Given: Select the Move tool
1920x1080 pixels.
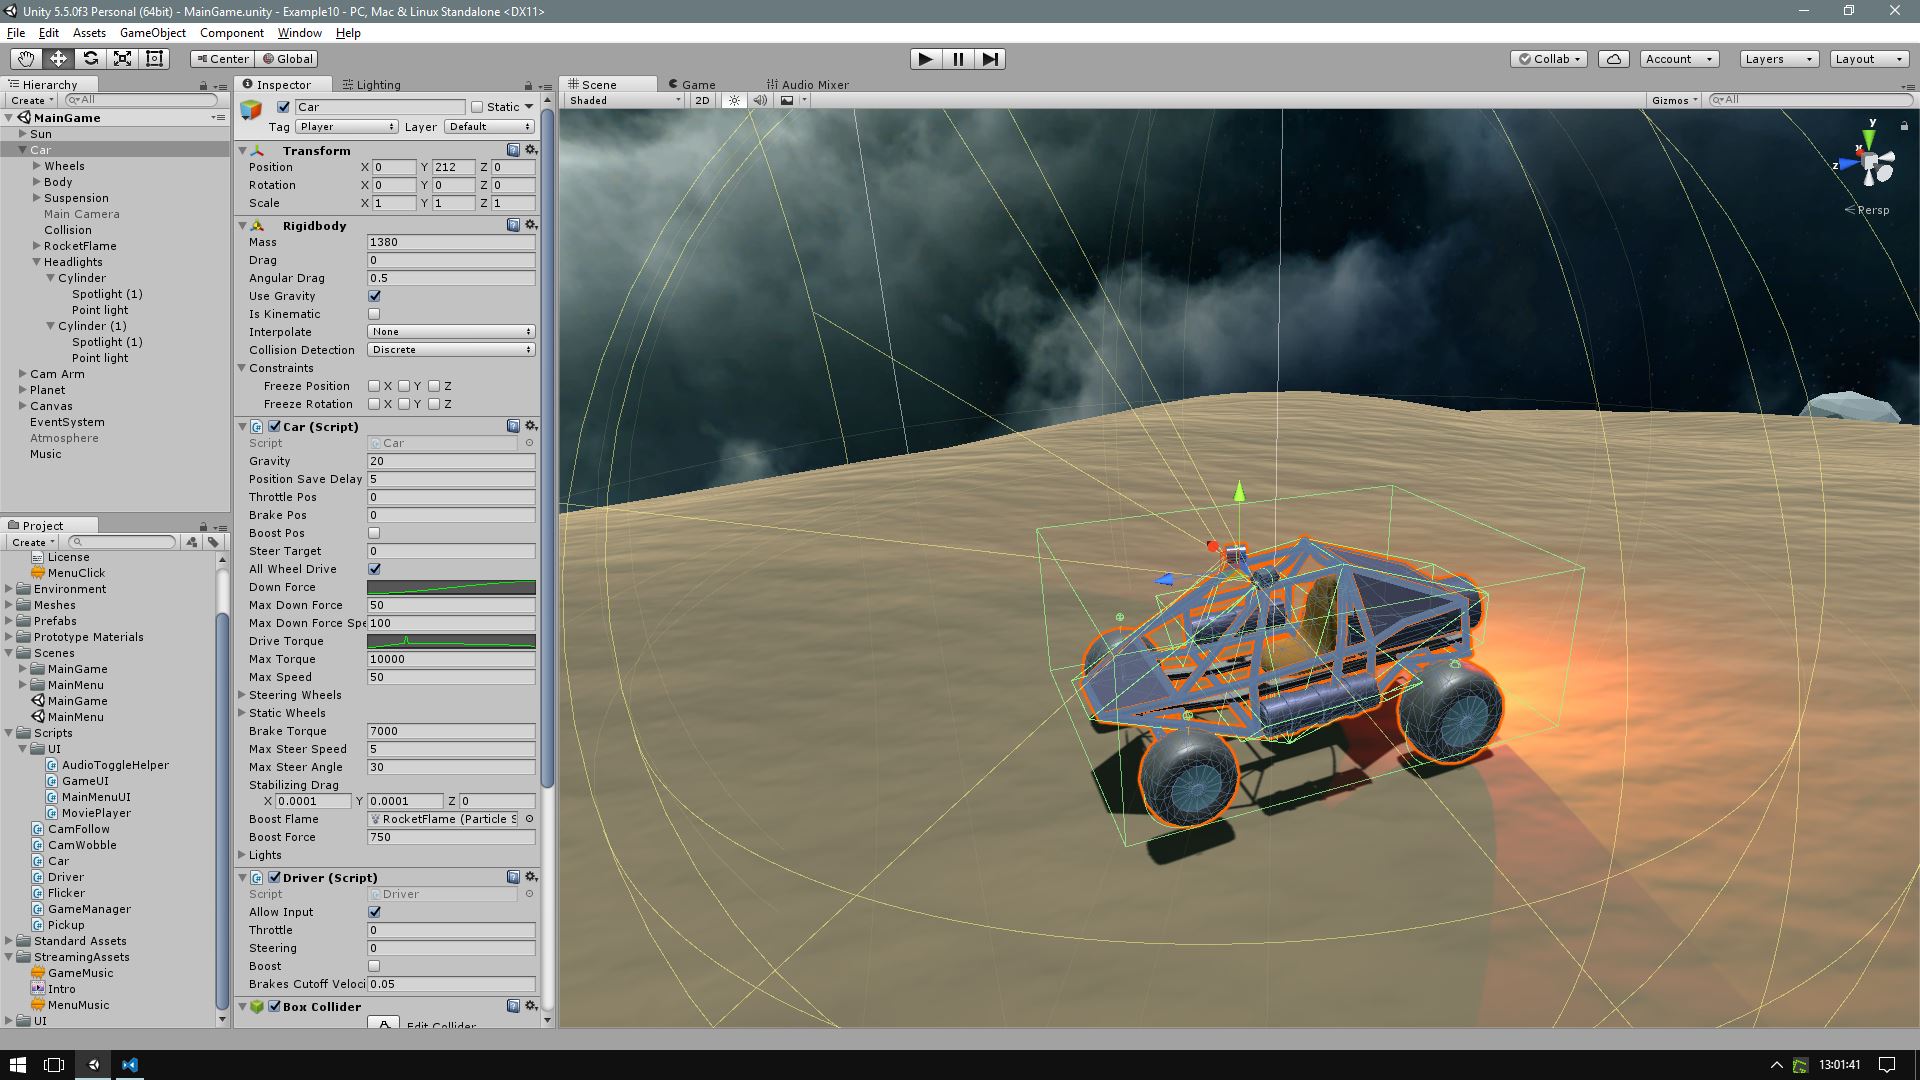Looking at the screenshot, I should [58, 59].
